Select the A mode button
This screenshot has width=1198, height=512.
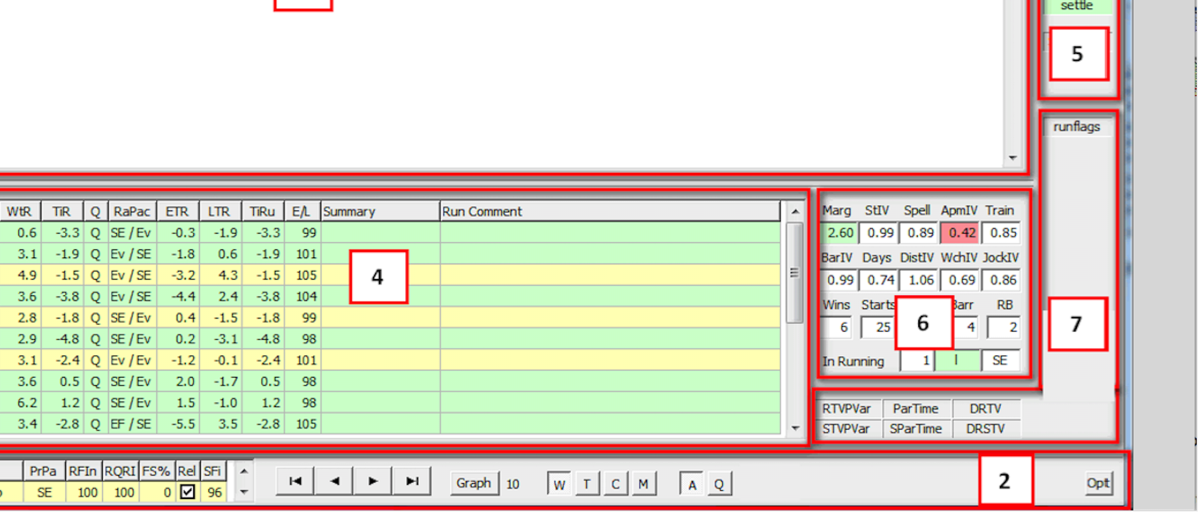[691, 484]
